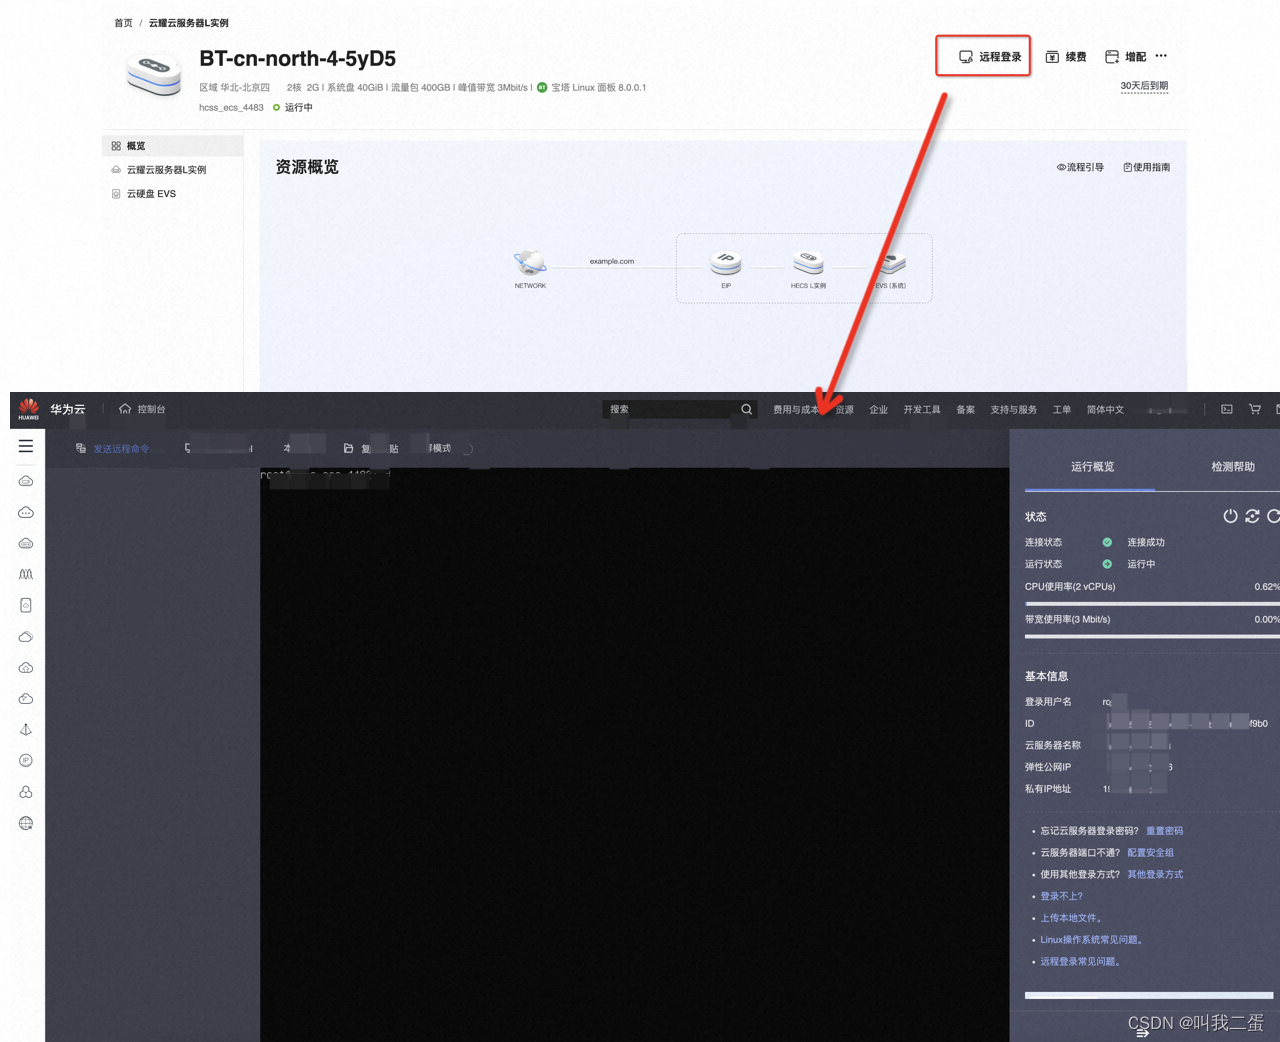The height and width of the screenshot is (1042, 1280).
Task: Click the refresh icon at status row end
Action: [x=1273, y=516]
